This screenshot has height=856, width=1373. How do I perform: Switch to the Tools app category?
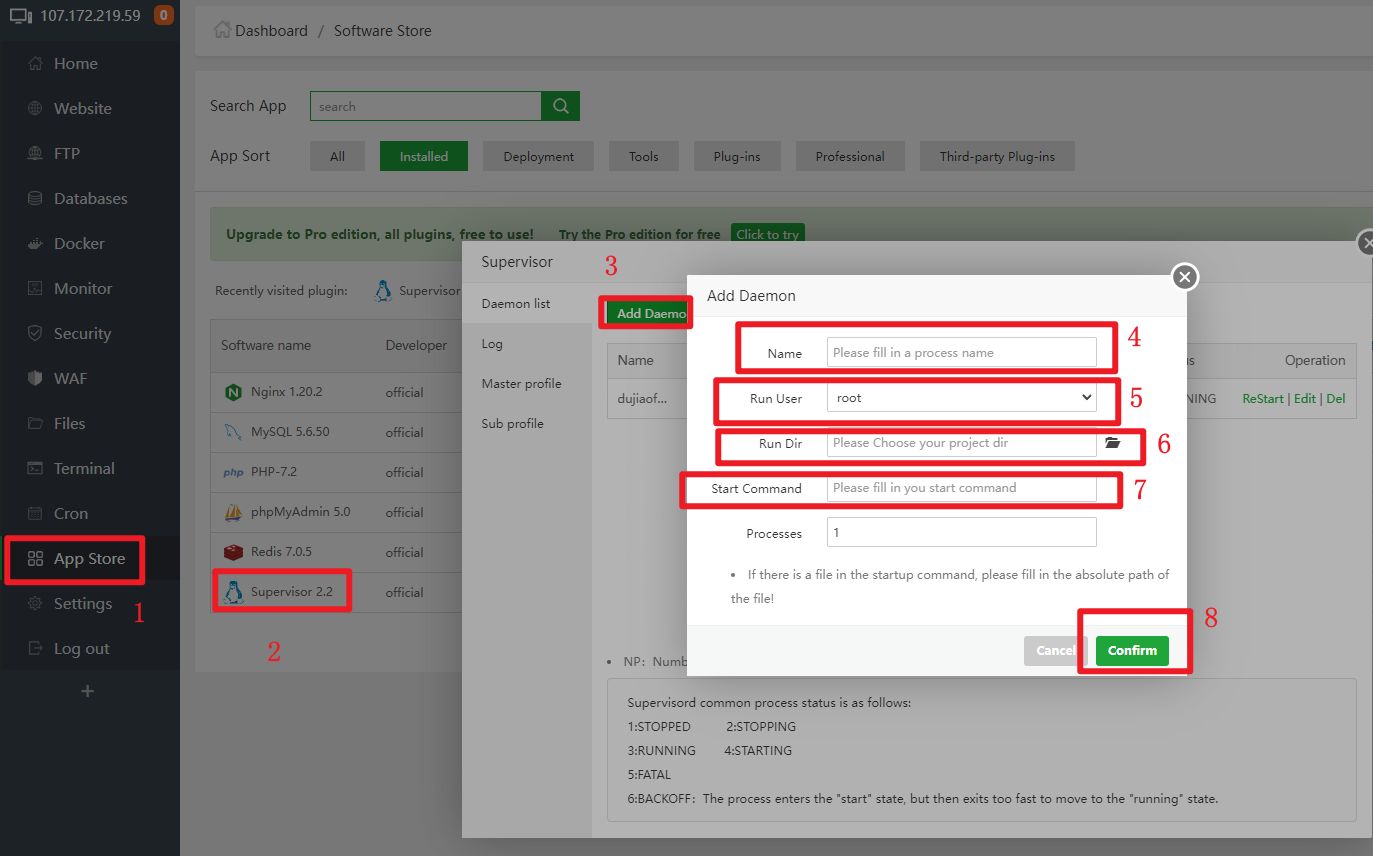(644, 156)
